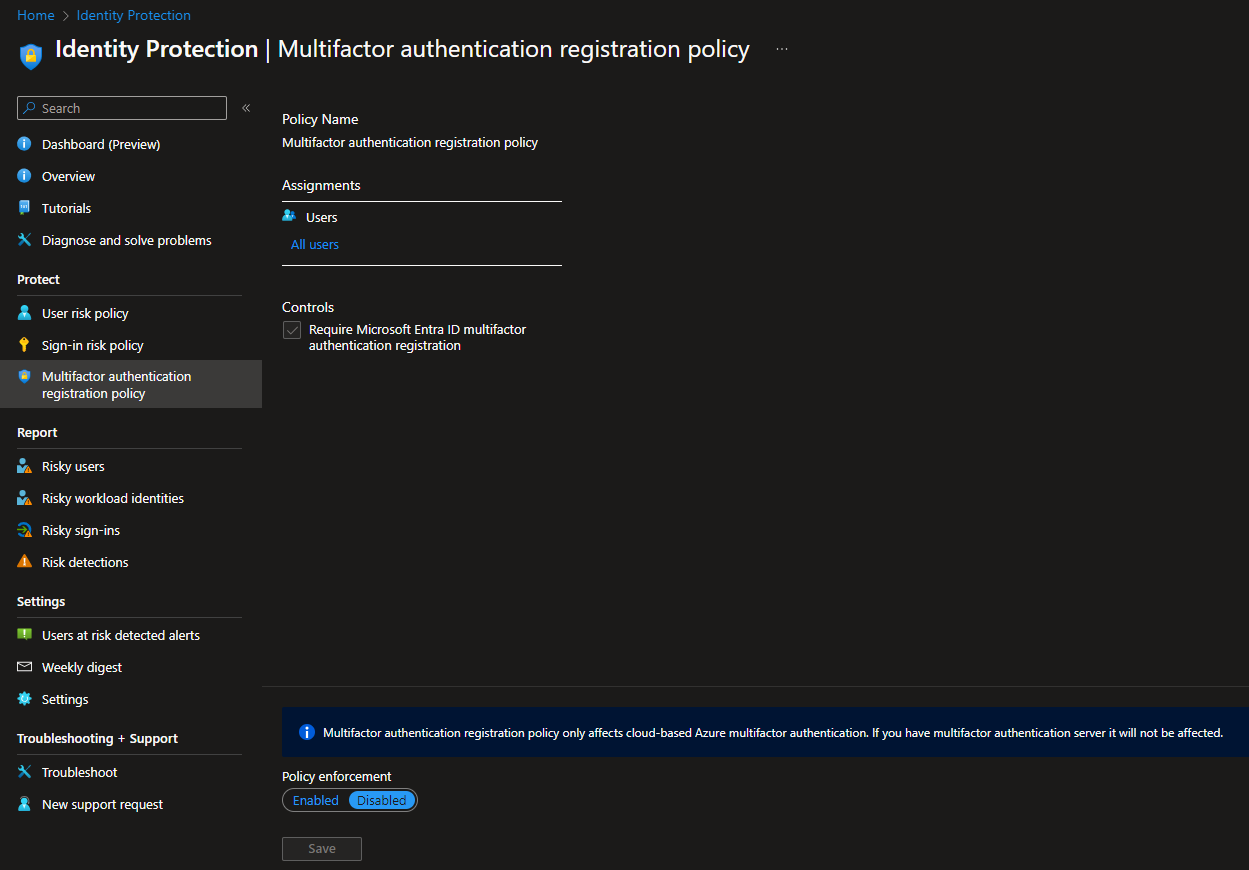Open the ellipsis more options menu
The width and height of the screenshot is (1249, 870).
pos(782,49)
